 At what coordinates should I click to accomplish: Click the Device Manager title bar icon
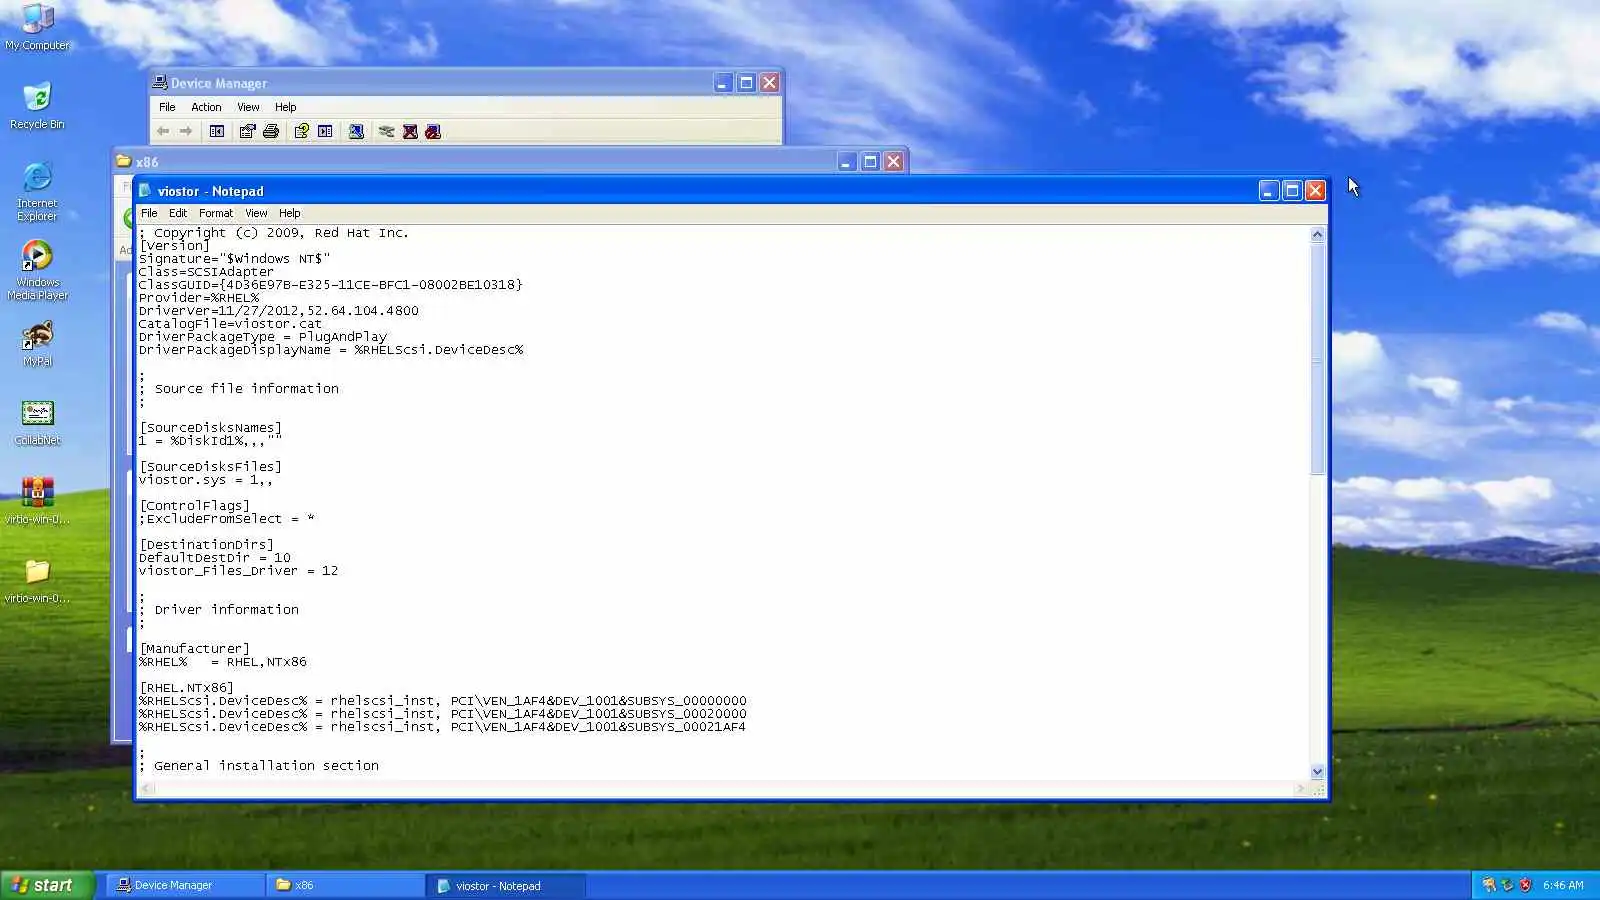click(x=160, y=83)
